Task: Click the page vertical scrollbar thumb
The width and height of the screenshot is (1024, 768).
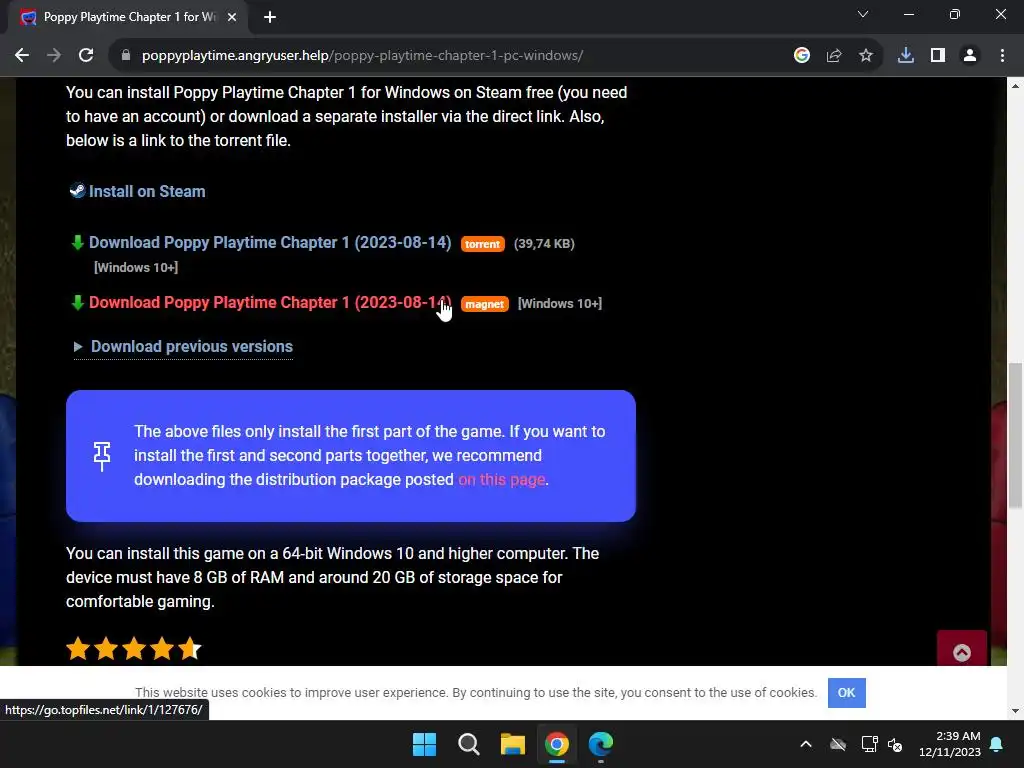Action: click(1015, 435)
